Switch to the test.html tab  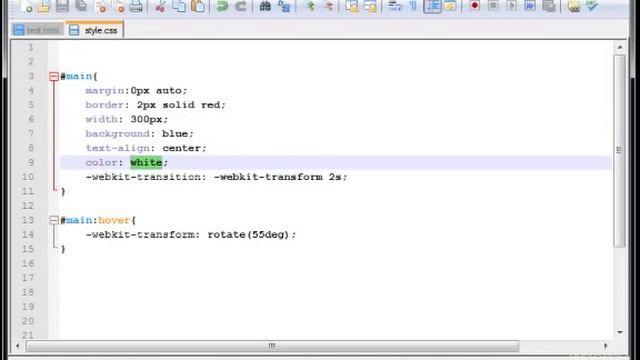(x=38, y=30)
